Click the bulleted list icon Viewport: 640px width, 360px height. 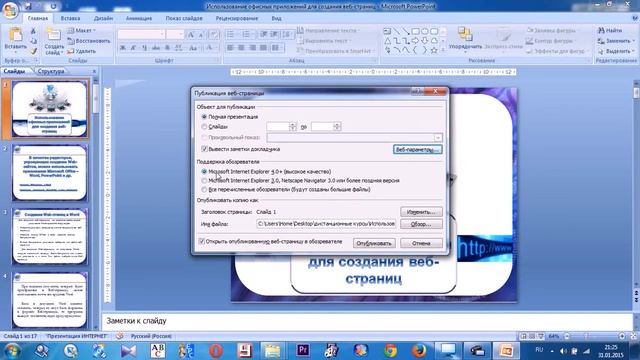click(231, 34)
